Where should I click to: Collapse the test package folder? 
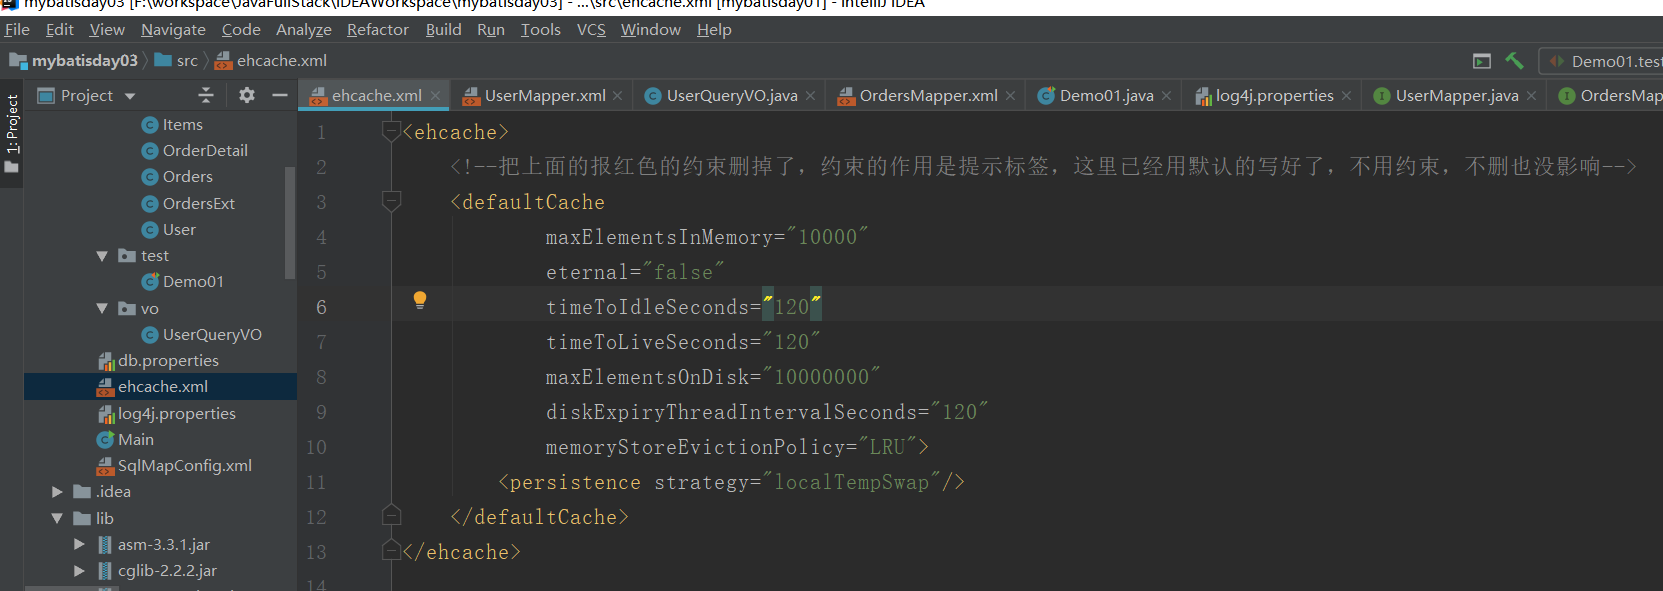tap(102, 256)
